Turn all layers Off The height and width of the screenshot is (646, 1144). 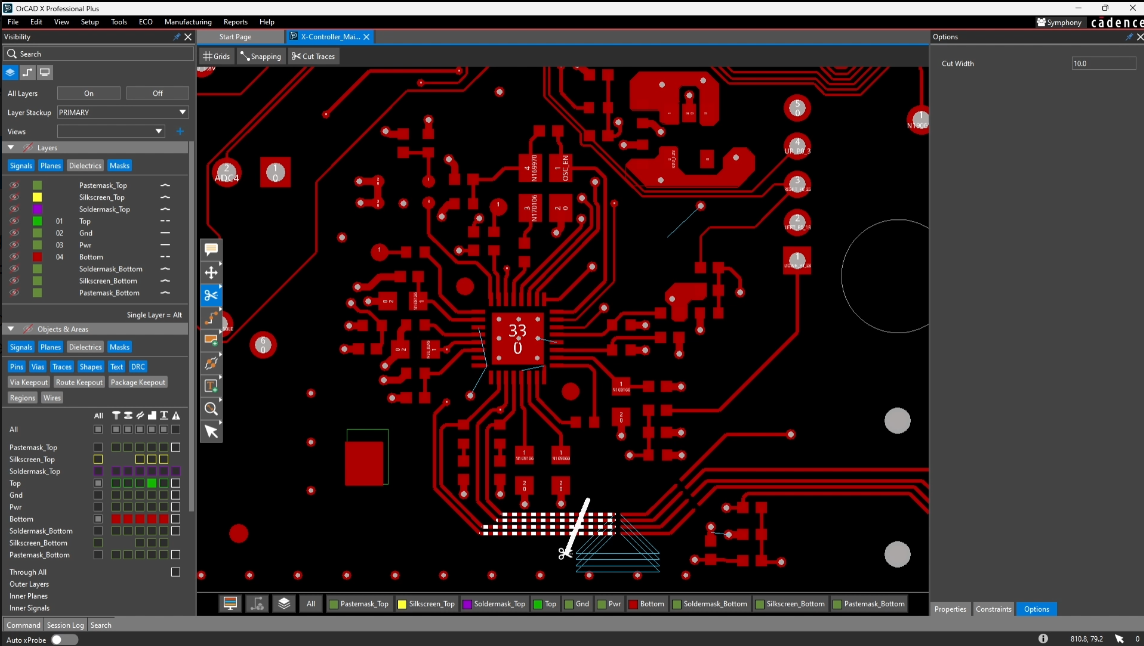157,93
